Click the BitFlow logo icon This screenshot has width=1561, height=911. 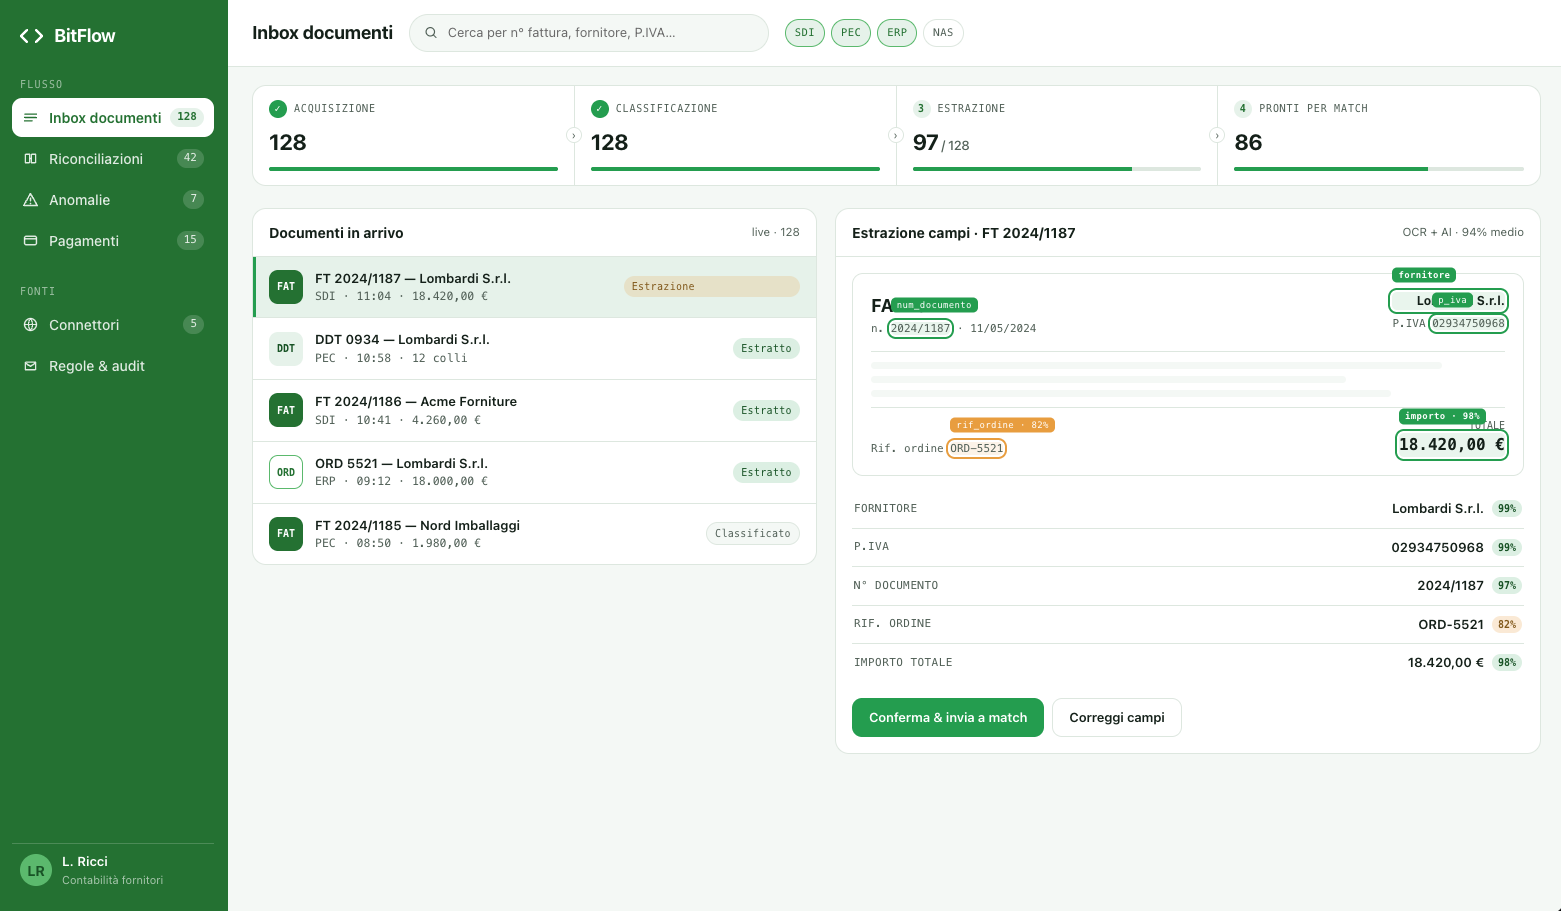[x=32, y=36]
